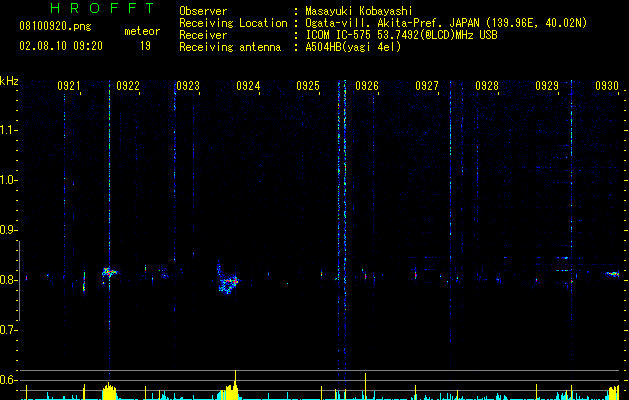Click the 0921 time marker
This screenshot has width=629, height=400.
69,86
